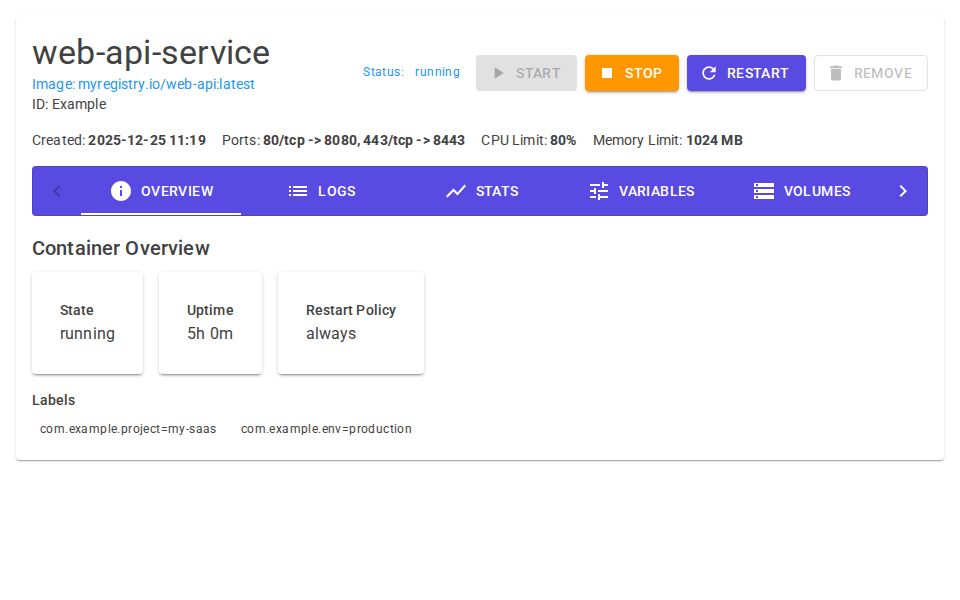Open Stats via the line-chart icon

point(456,191)
